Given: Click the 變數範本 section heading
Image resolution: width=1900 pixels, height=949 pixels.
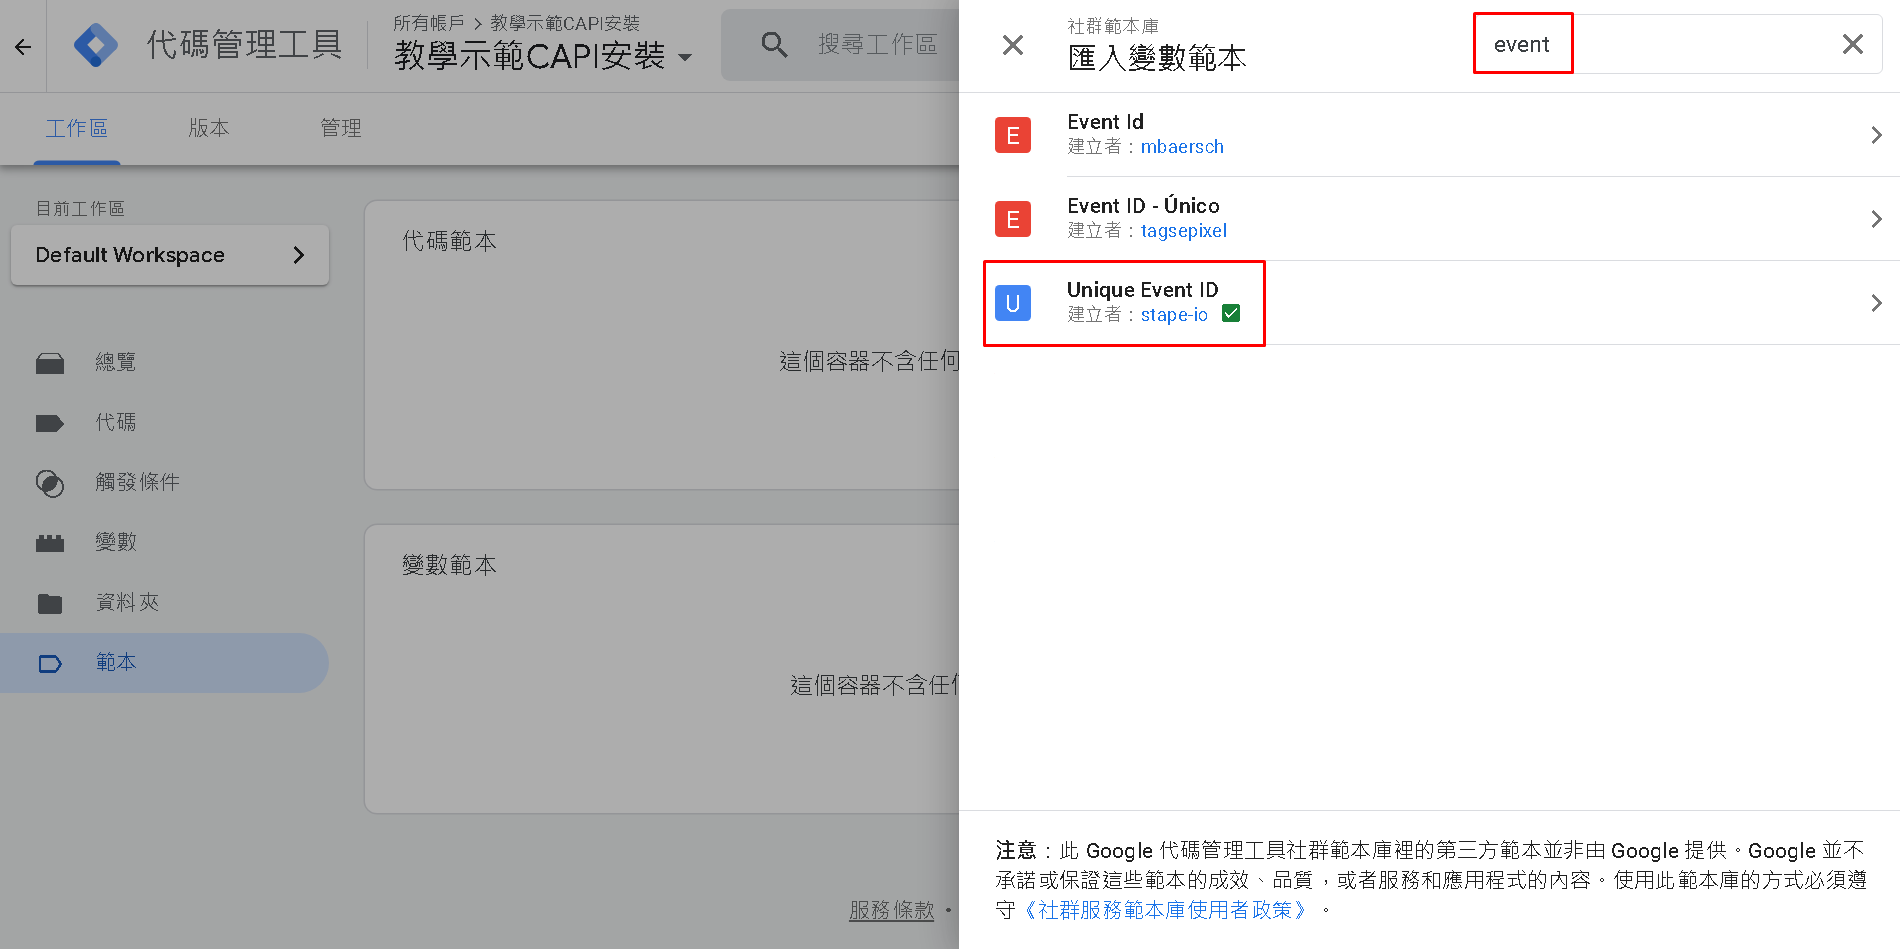Looking at the screenshot, I should 449,565.
